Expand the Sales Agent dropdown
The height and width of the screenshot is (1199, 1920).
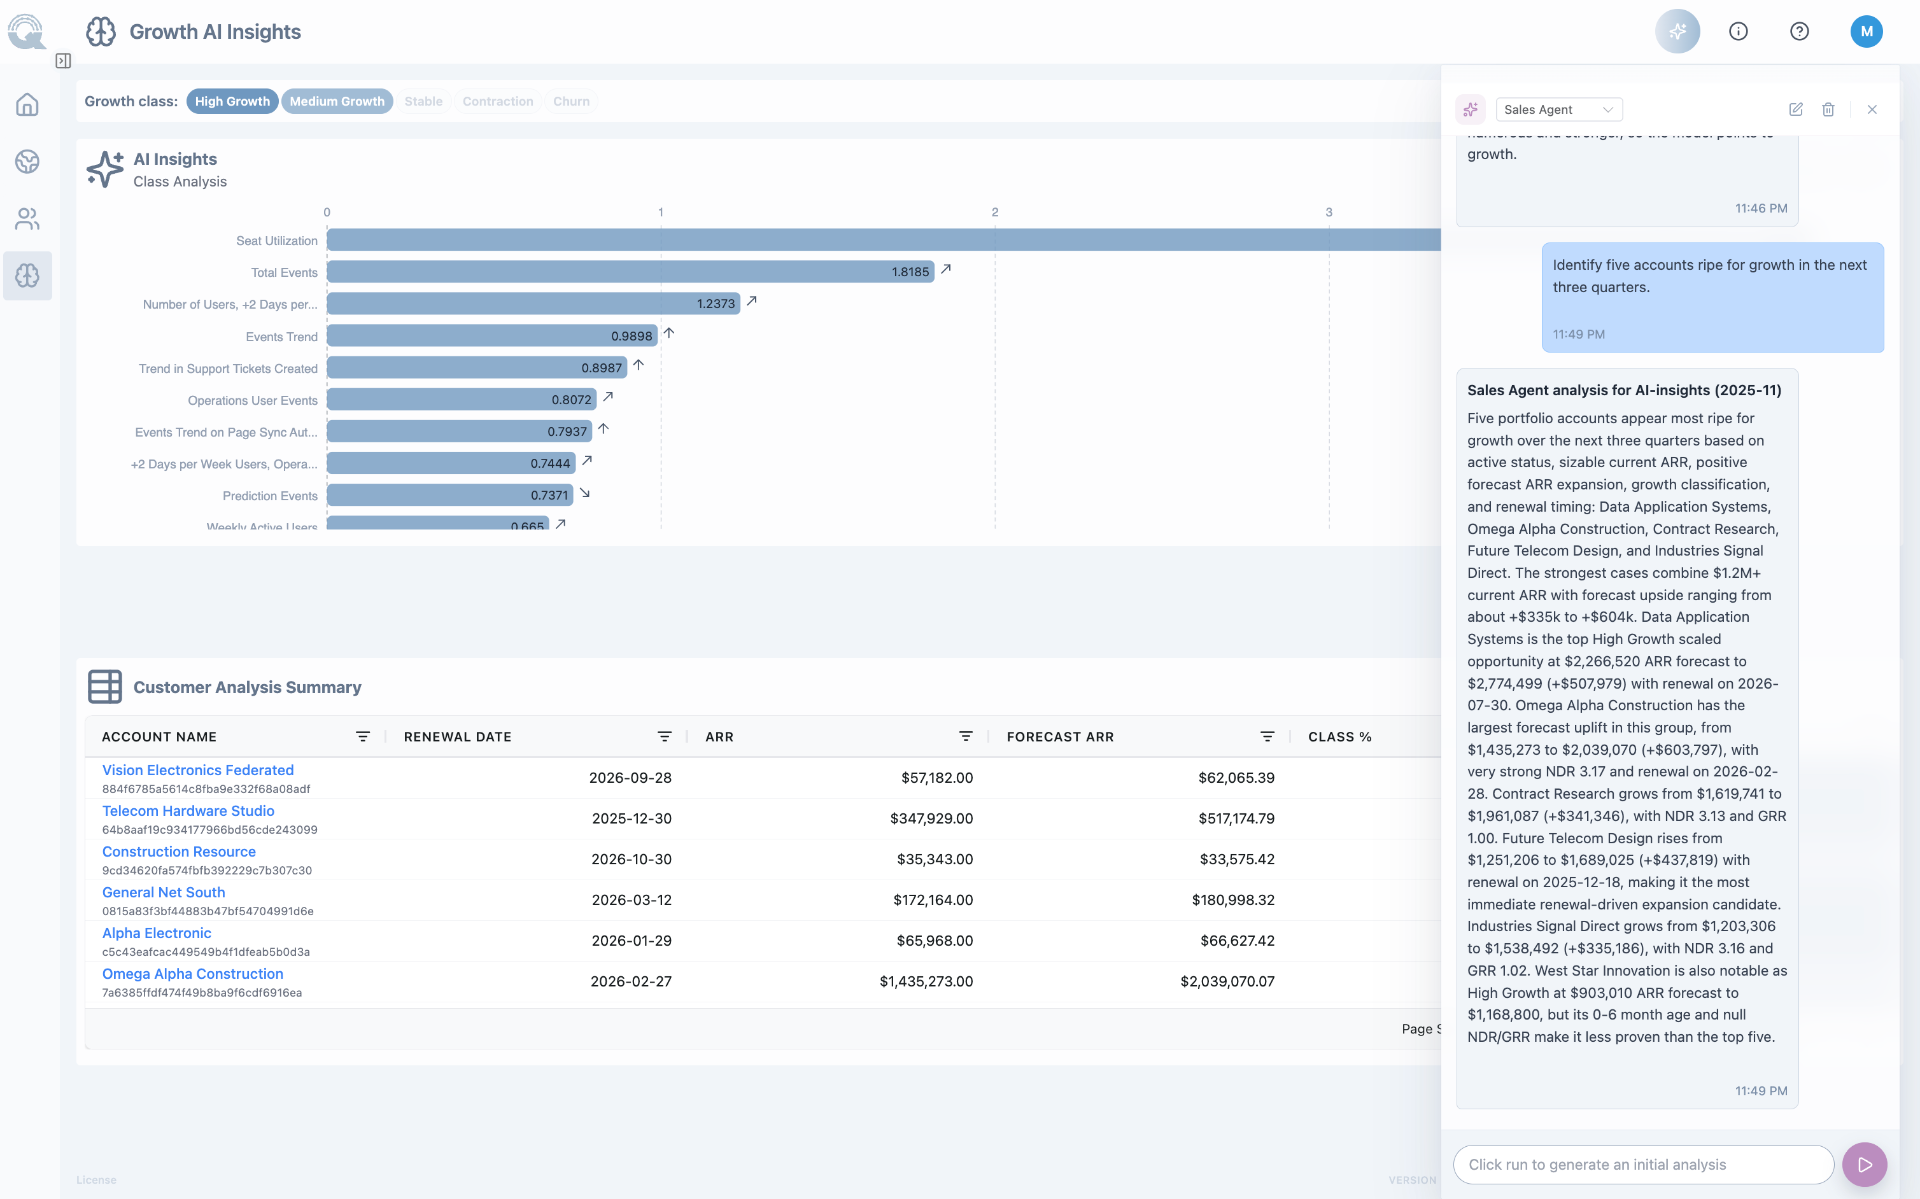click(1559, 109)
